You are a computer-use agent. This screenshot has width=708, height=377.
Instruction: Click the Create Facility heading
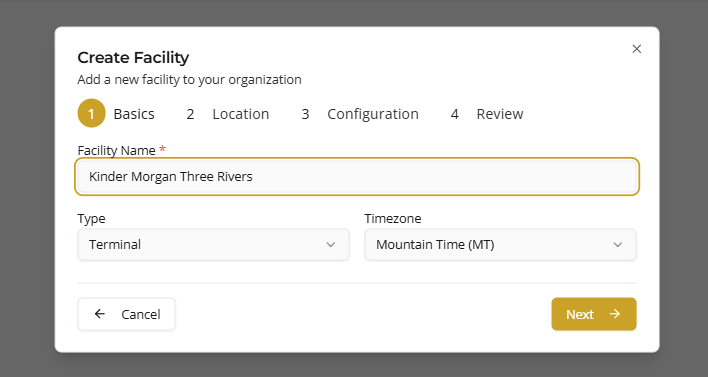(x=133, y=58)
